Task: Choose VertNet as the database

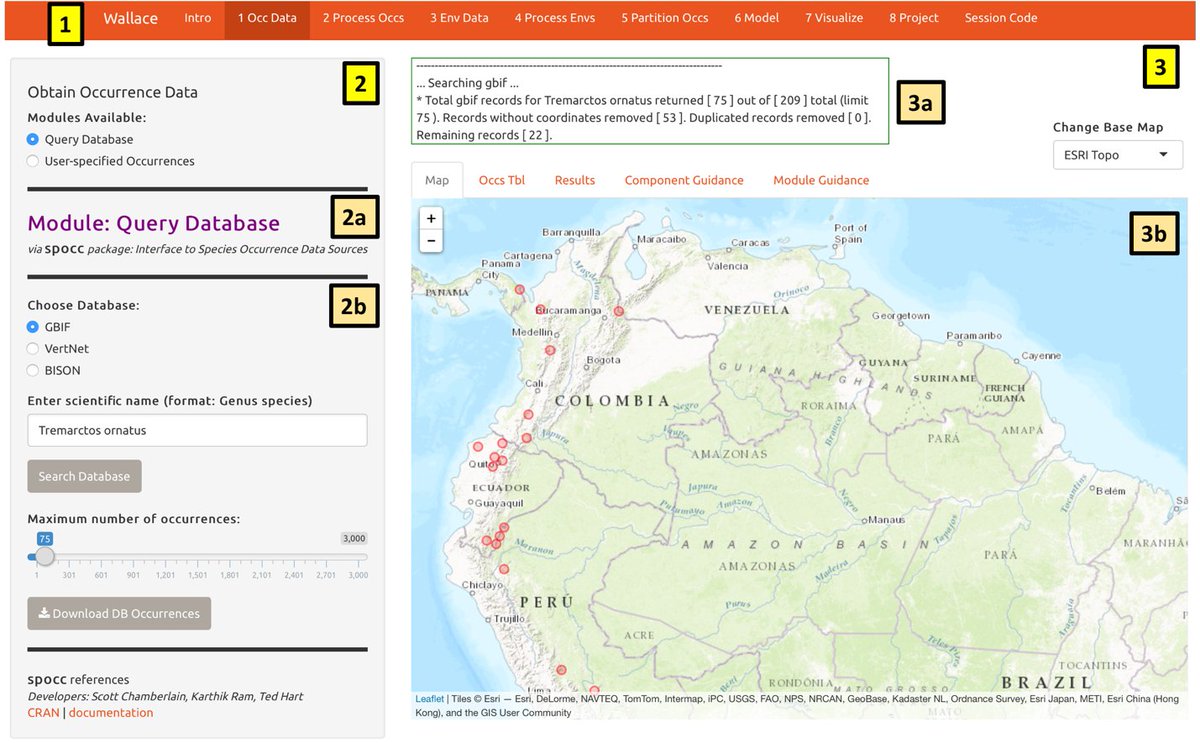Action: tap(31, 348)
